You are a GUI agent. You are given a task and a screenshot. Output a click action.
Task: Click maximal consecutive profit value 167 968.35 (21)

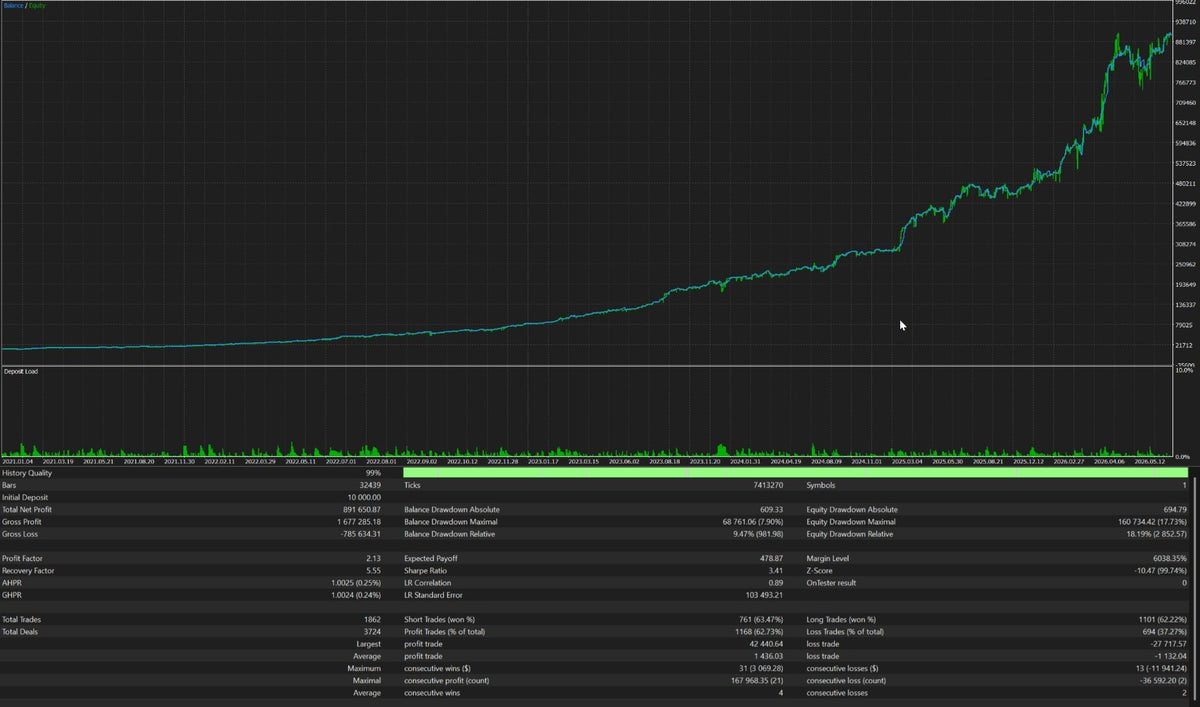click(x=757, y=679)
